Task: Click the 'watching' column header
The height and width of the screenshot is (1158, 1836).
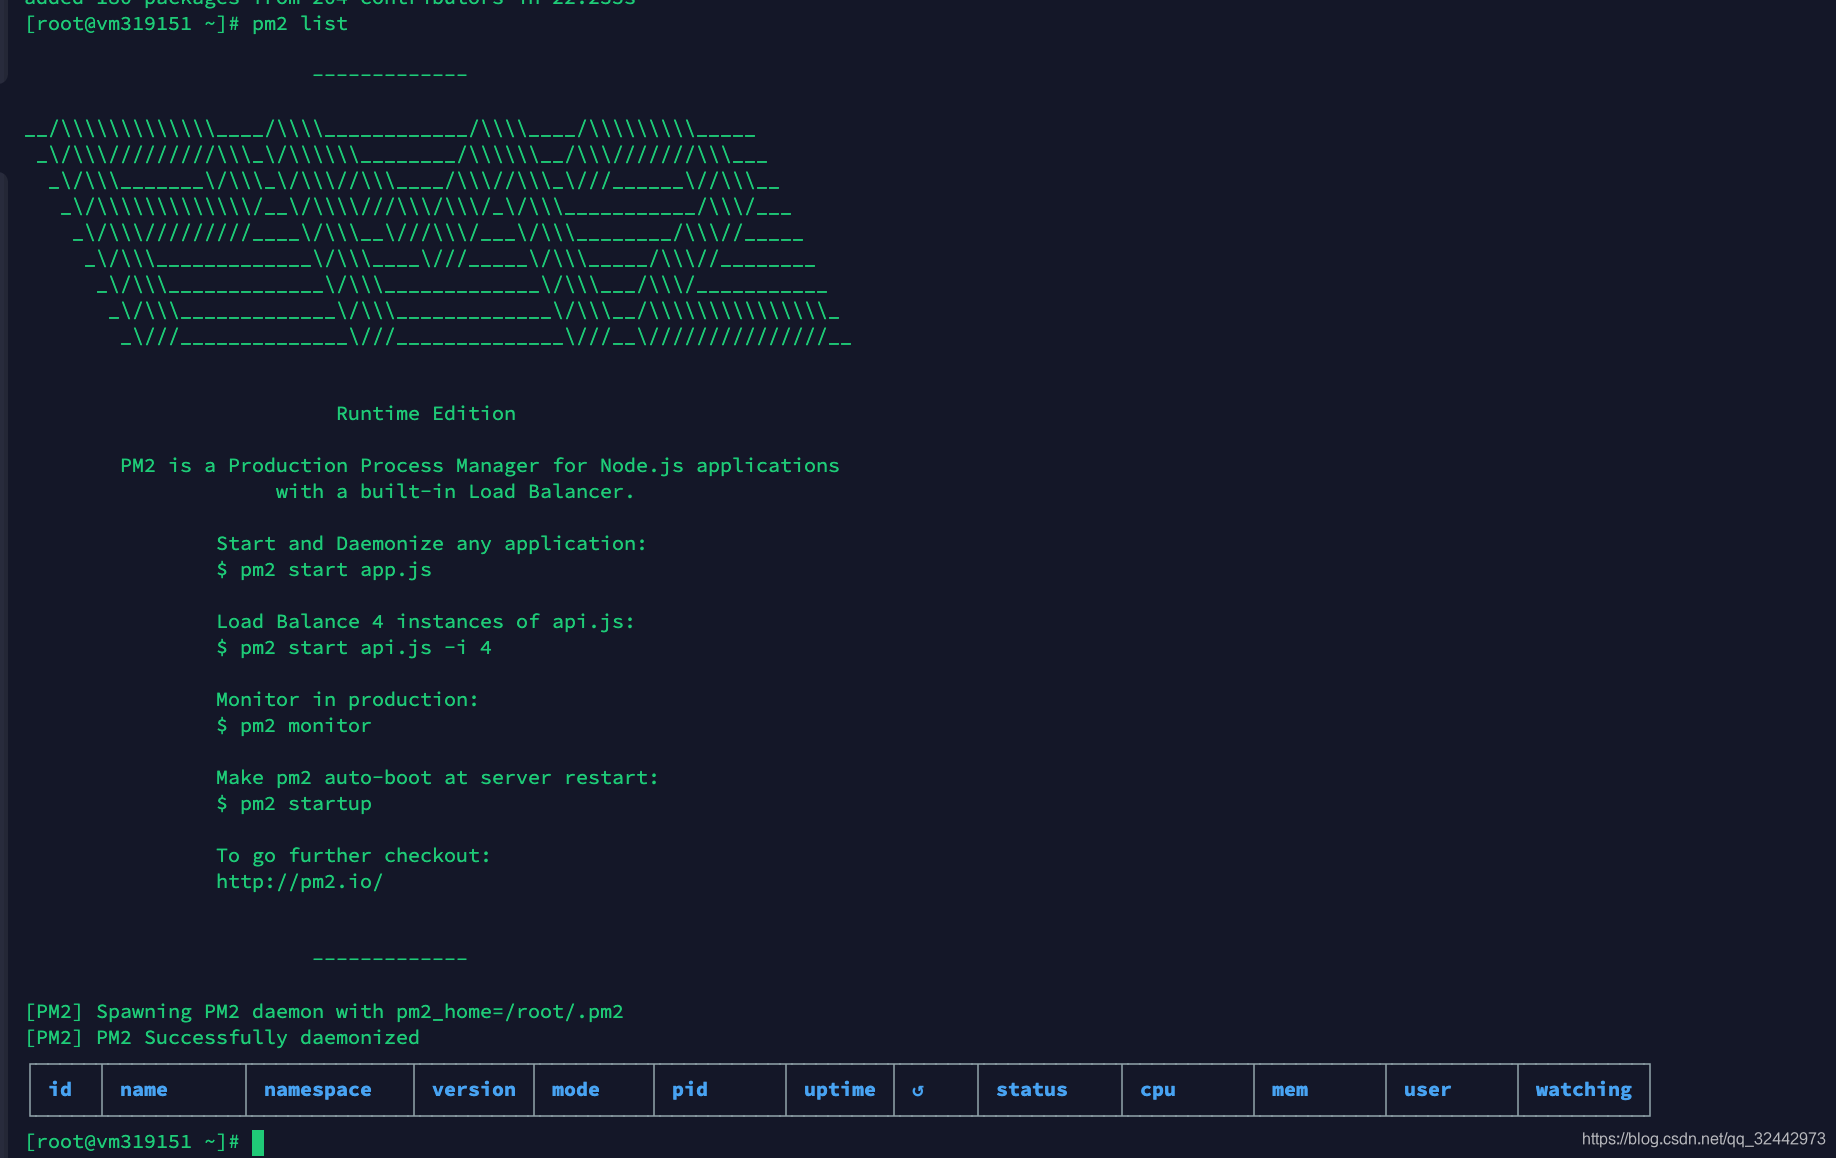Action: 1584,1090
